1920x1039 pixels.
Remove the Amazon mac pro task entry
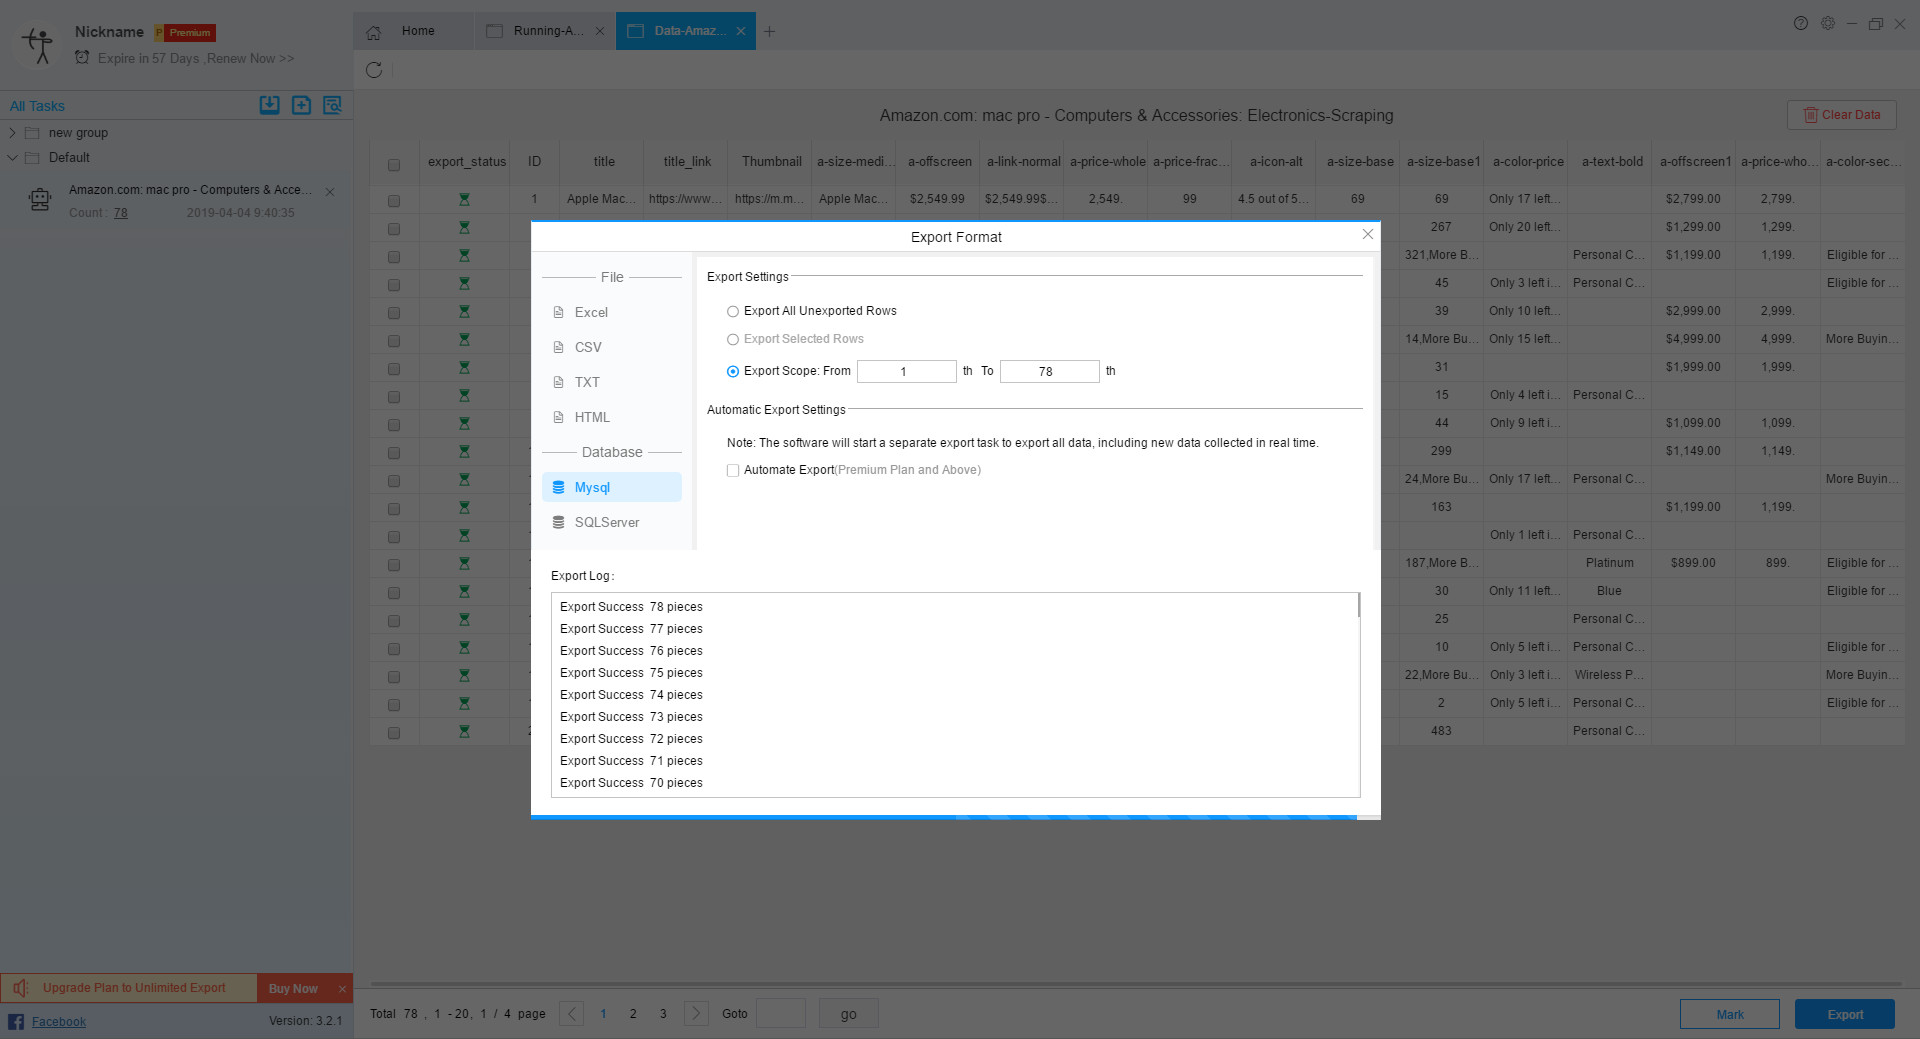330,191
